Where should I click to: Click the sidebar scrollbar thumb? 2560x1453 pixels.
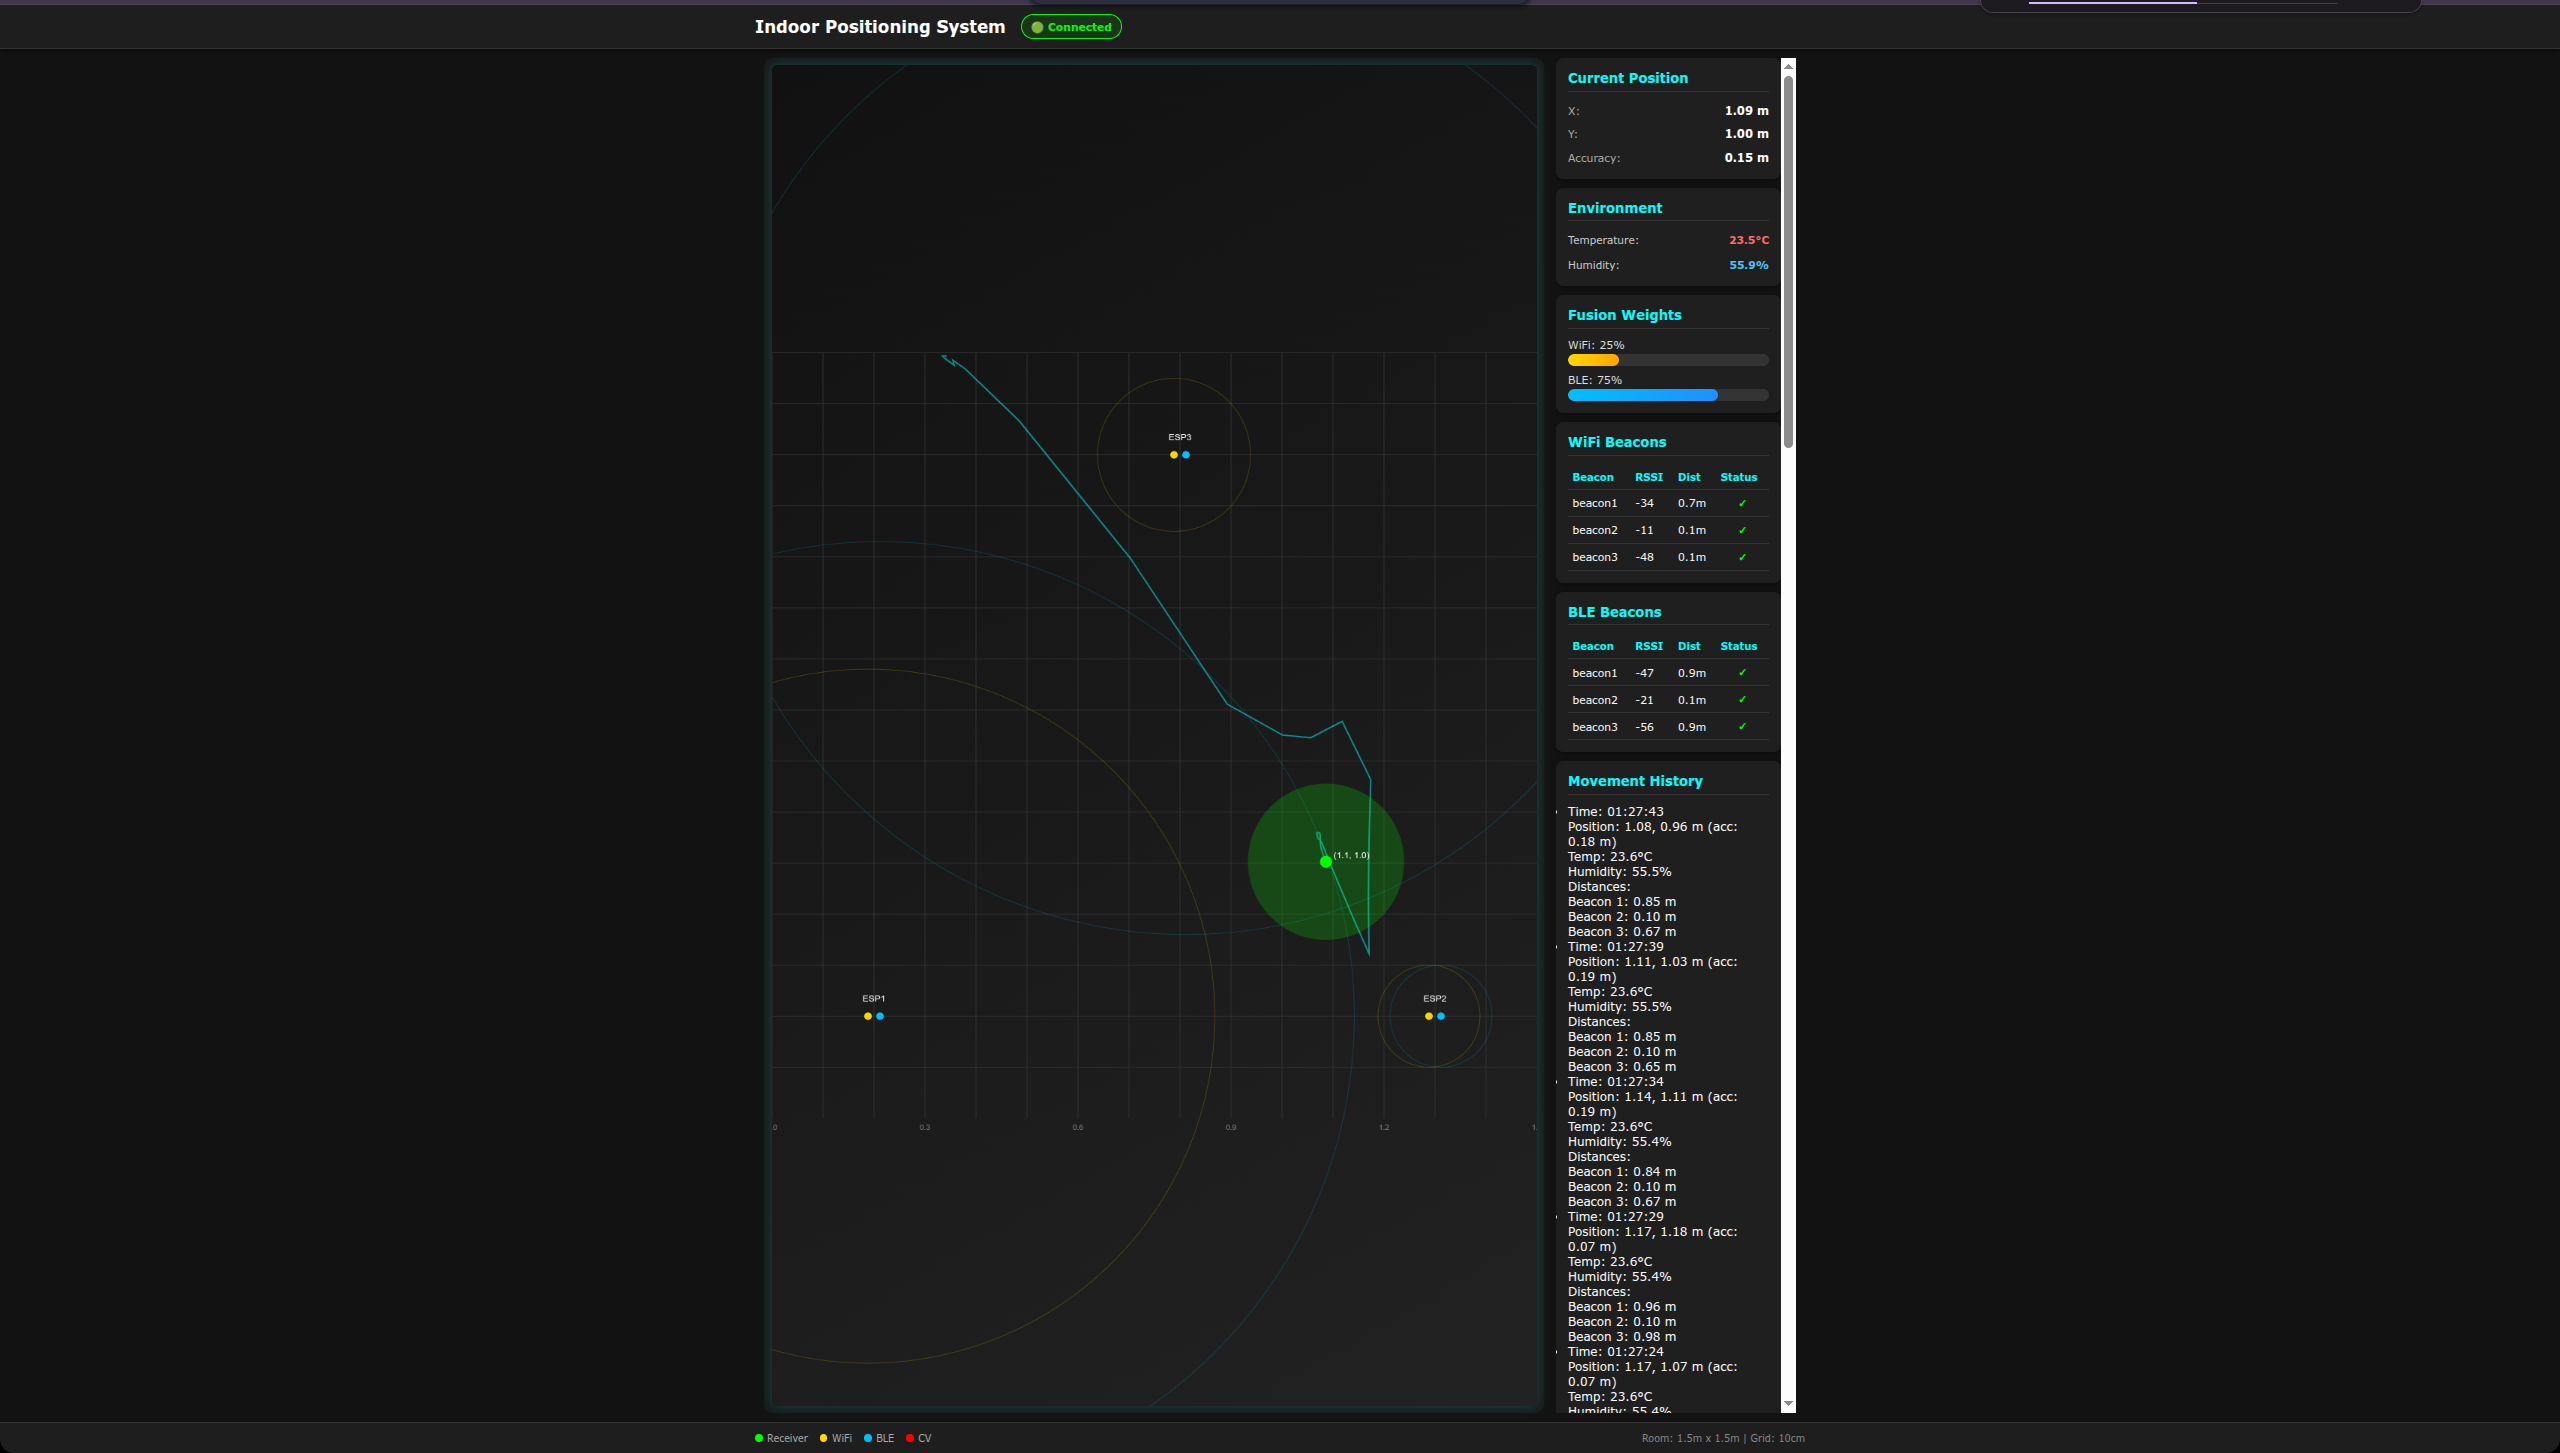1788,260
